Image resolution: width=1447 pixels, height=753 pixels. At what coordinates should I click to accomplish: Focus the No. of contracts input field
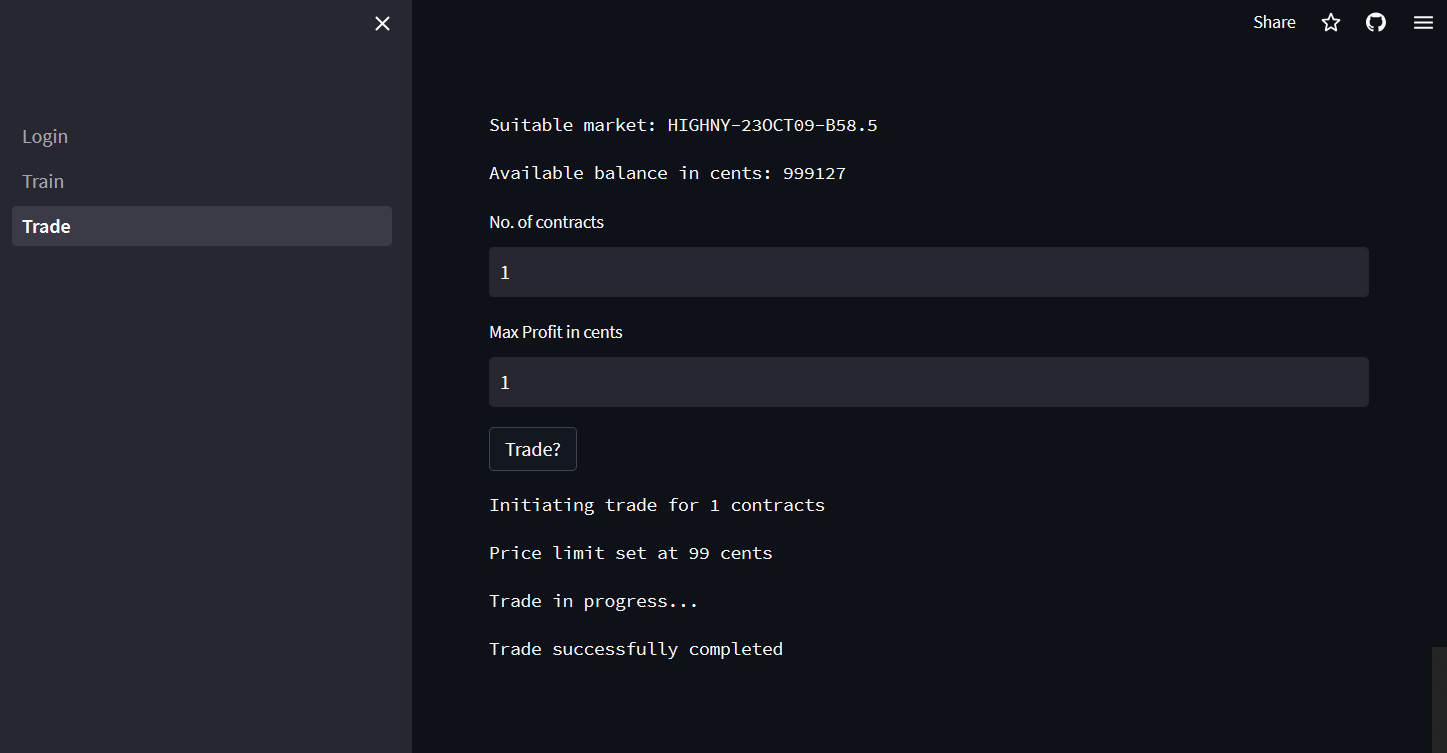click(928, 271)
